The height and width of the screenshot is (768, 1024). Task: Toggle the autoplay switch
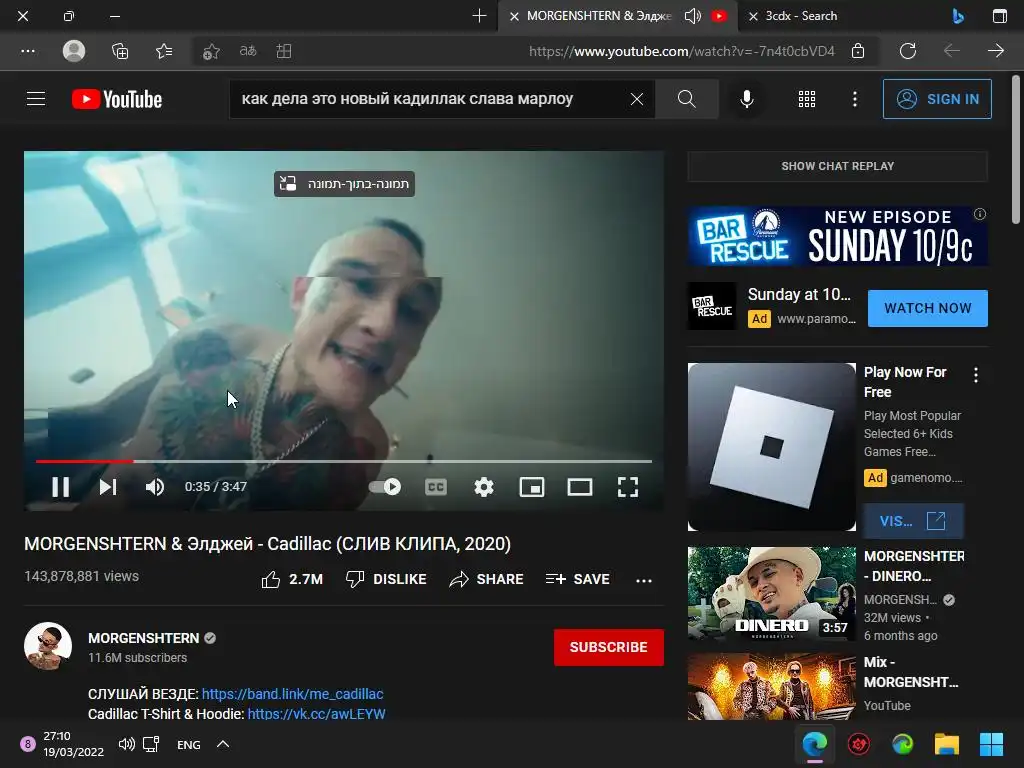tap(385, 487)
